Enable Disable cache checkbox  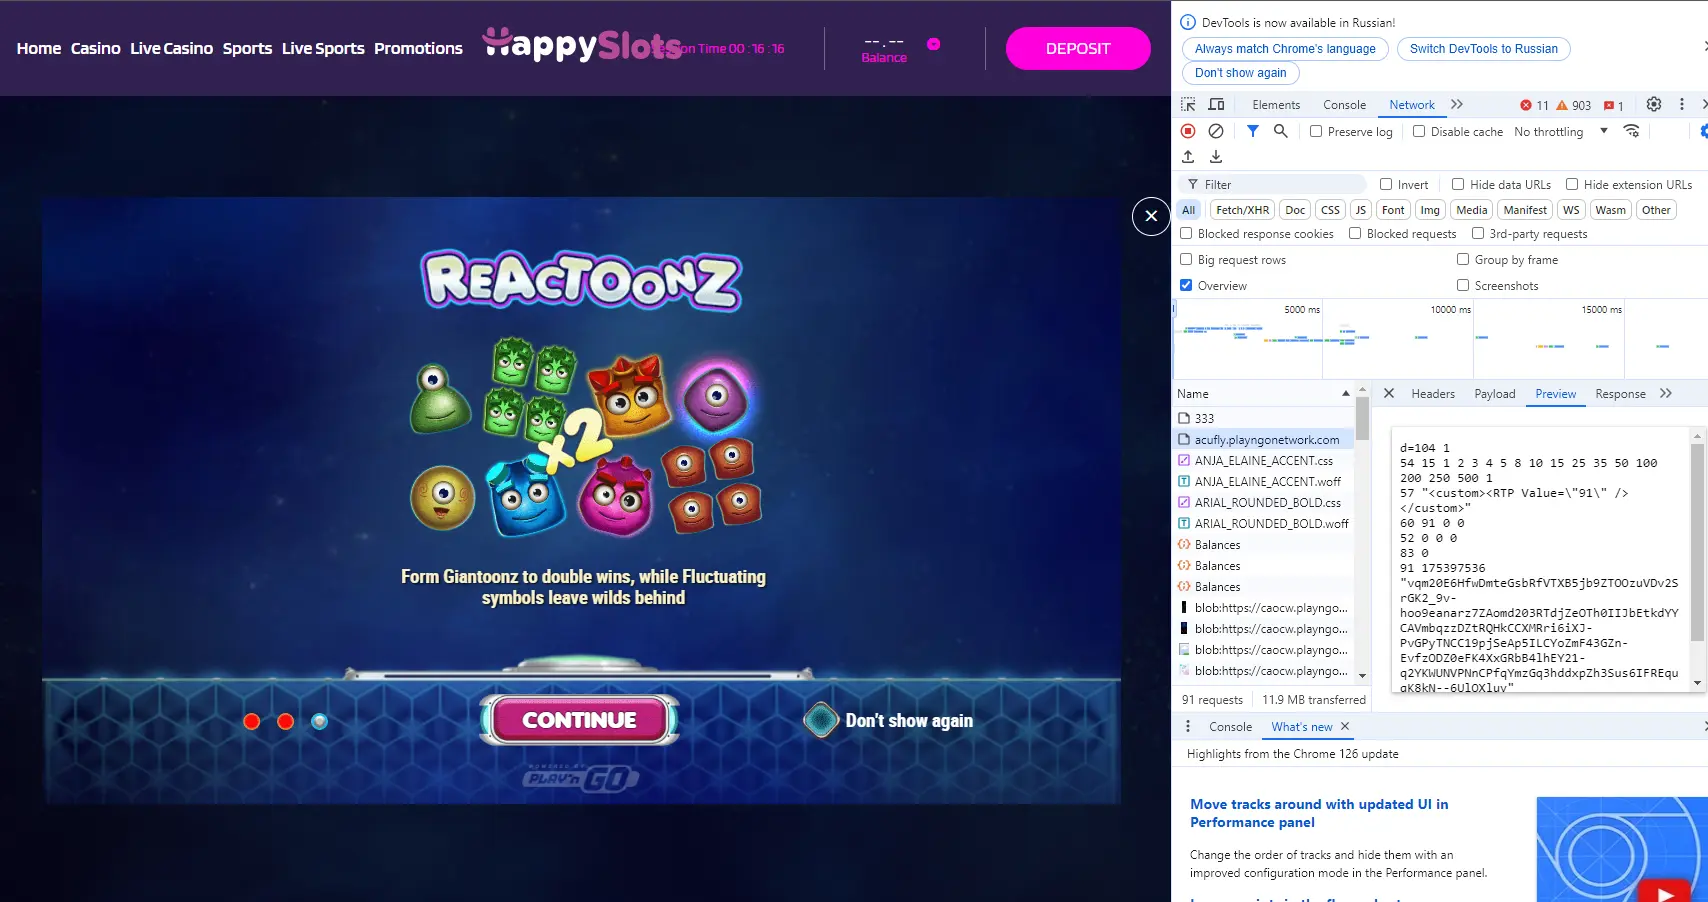1418,131
